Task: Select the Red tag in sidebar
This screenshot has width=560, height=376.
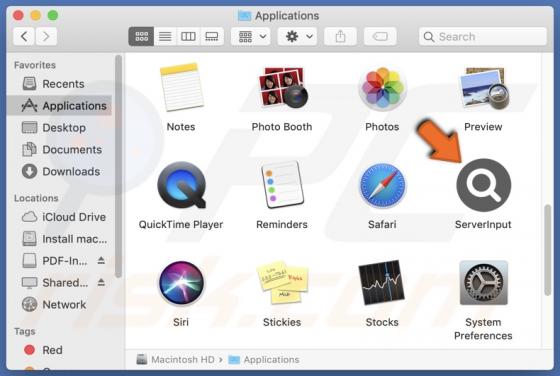Action: [x=60, y=350]
